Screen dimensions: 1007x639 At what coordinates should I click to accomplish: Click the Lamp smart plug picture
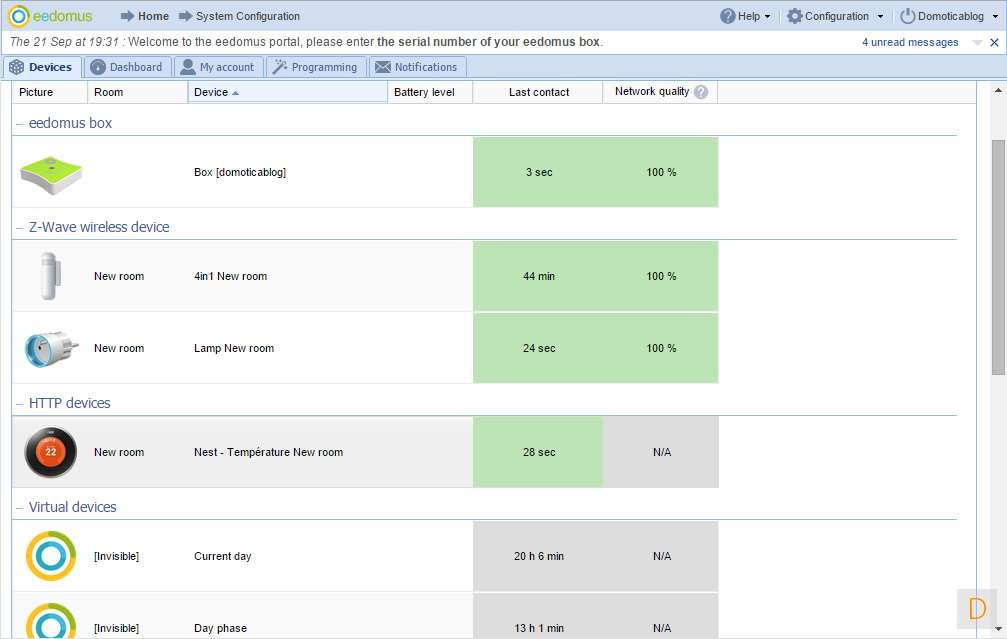(x=50, y=349)
